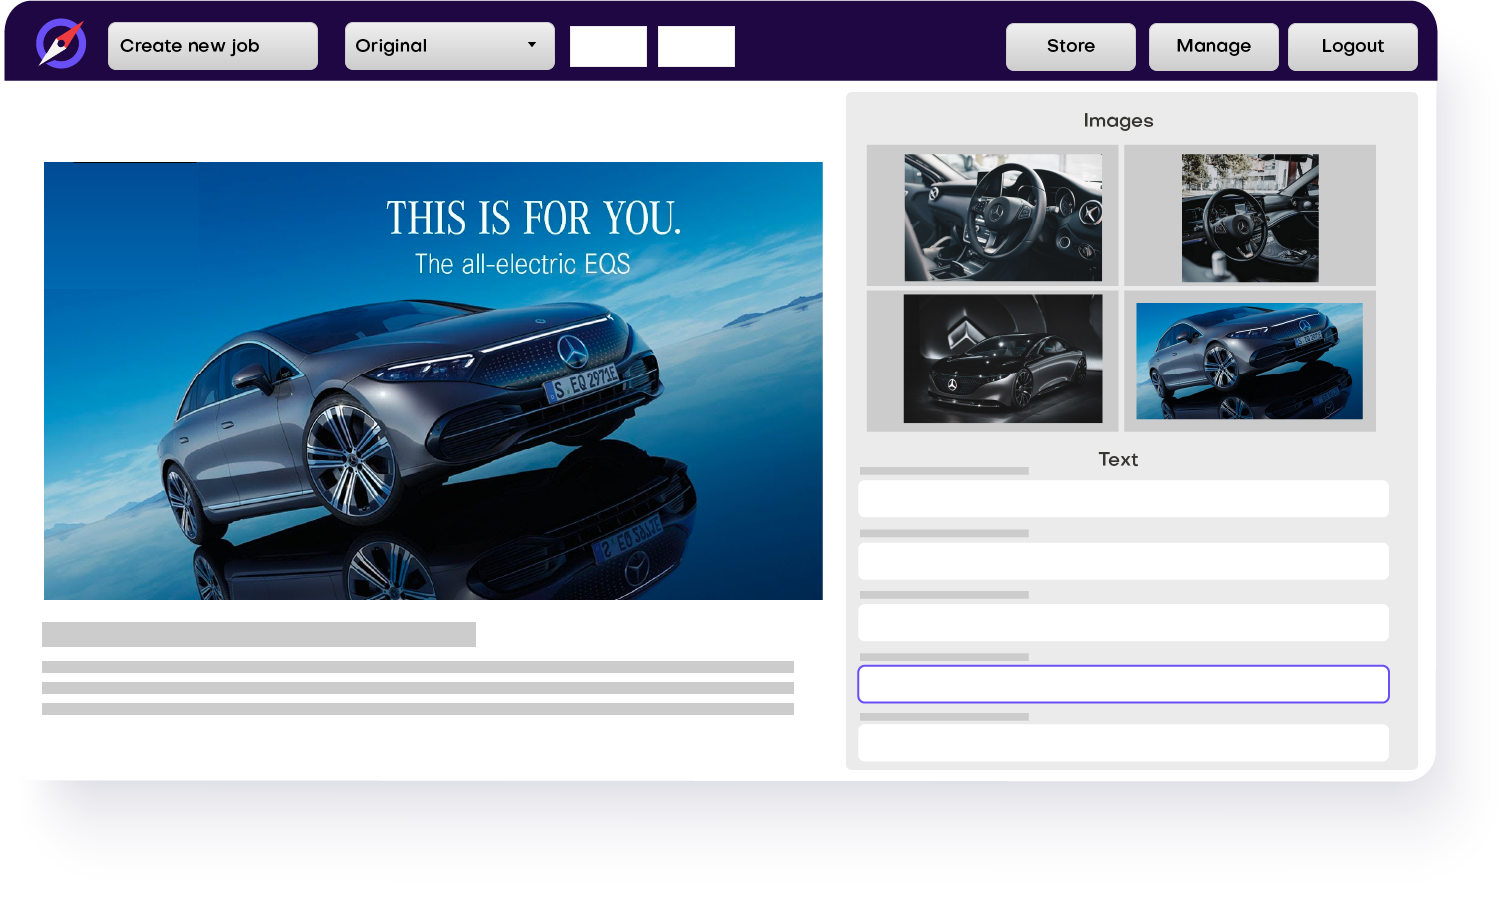The width and height of the screenshot is (1510, 898).
Task: Click the third Text input field
Action: (1123, 622)
